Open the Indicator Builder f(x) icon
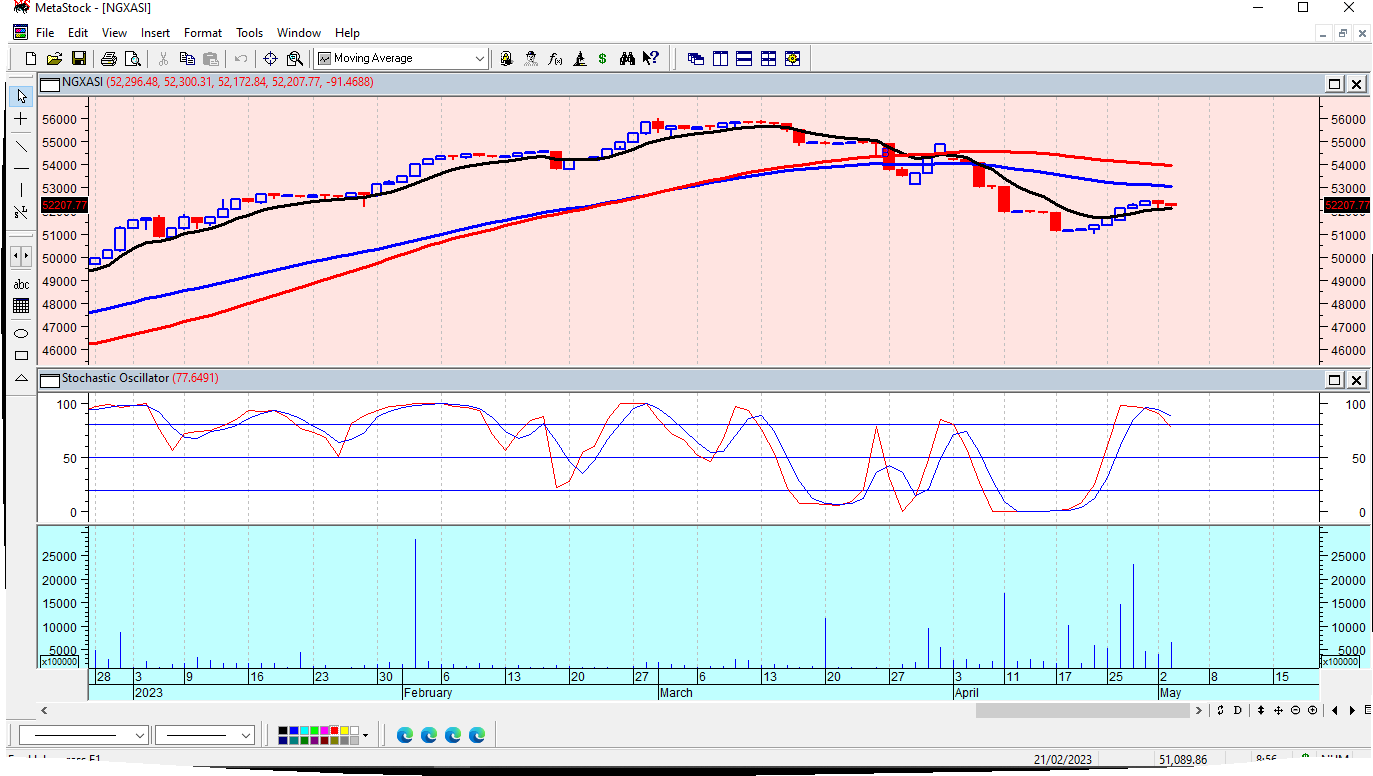The image size is (1373, 776). click(x=555, y=59)
